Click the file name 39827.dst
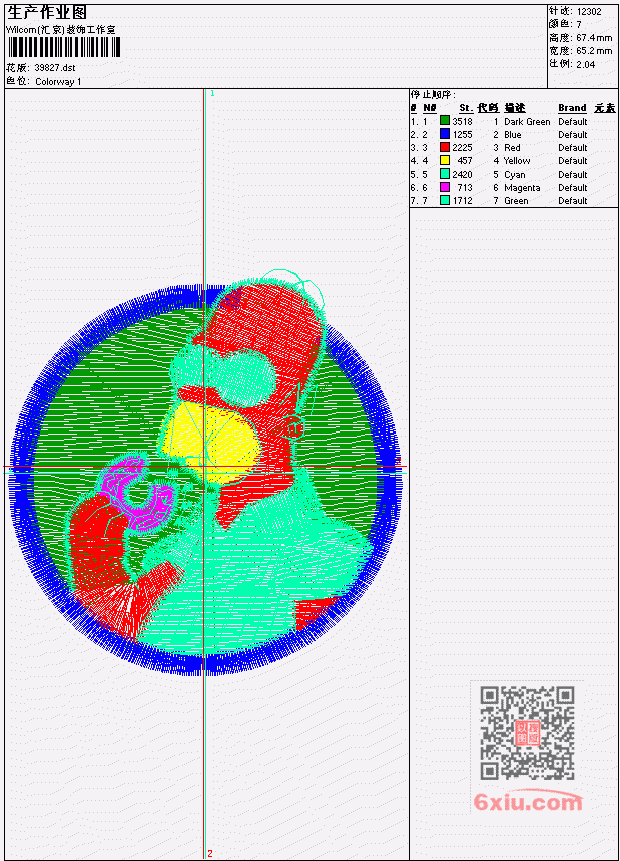This screenshot has width=620, height=861. point(55,68)
